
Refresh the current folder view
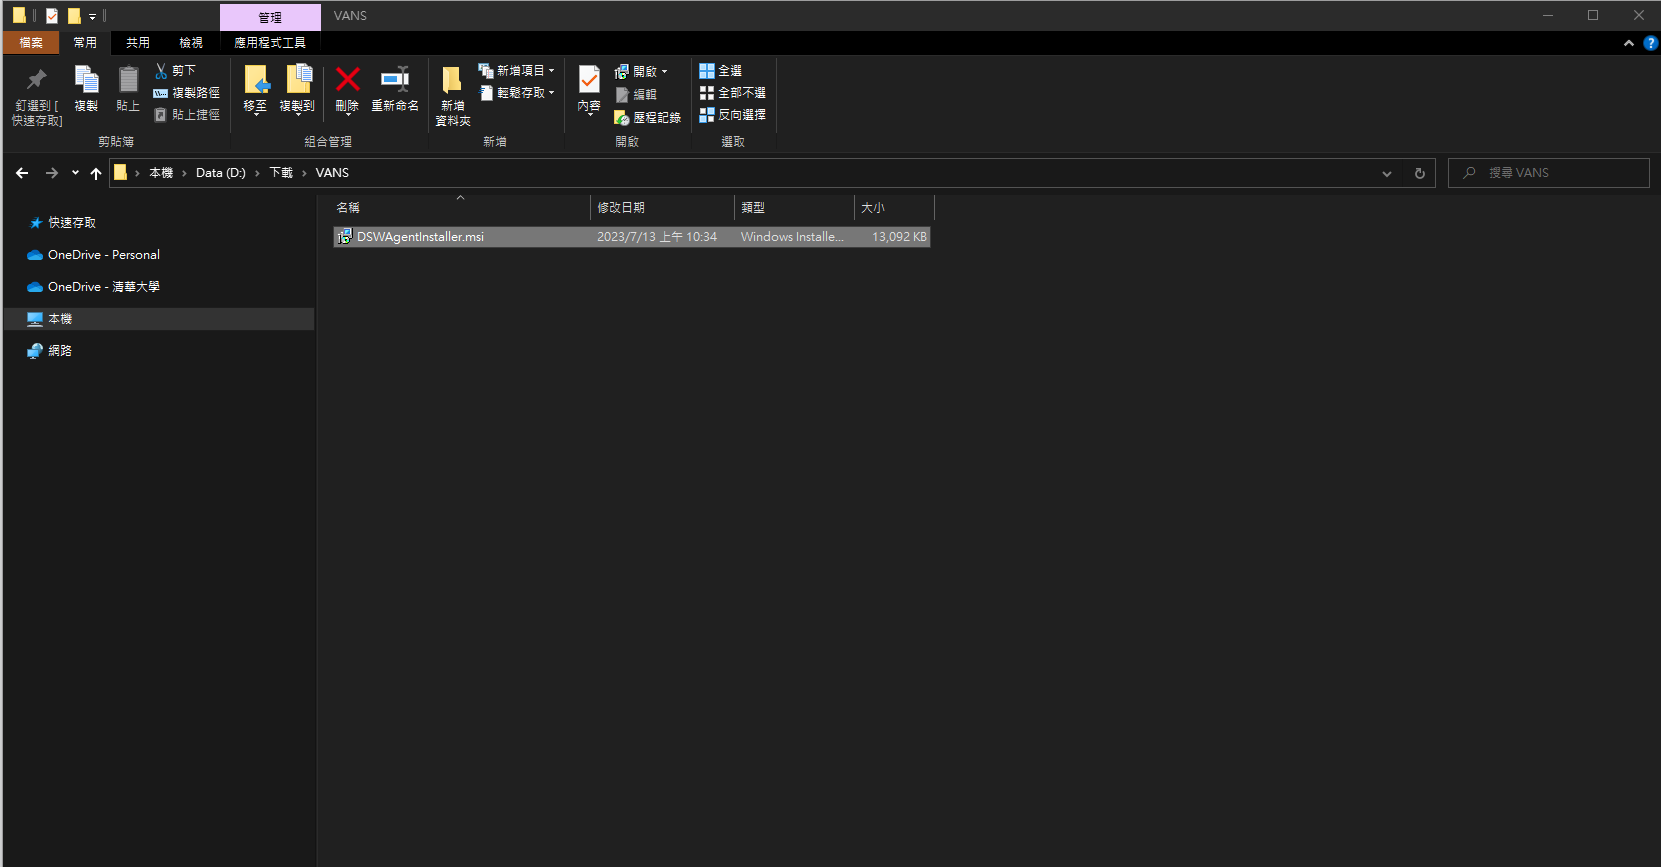point(1419,174)
